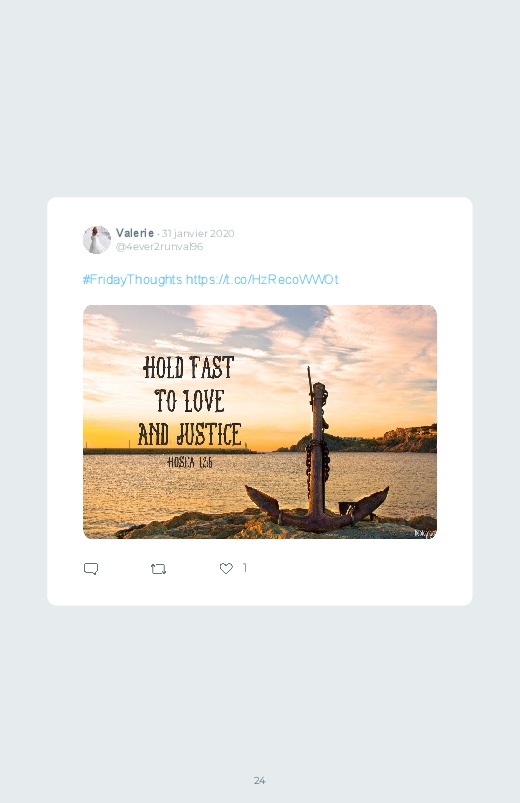This screenshot has width=520, height=803.
Task: Click the AND JUSTICE line in image
Action: coord(190,434)
